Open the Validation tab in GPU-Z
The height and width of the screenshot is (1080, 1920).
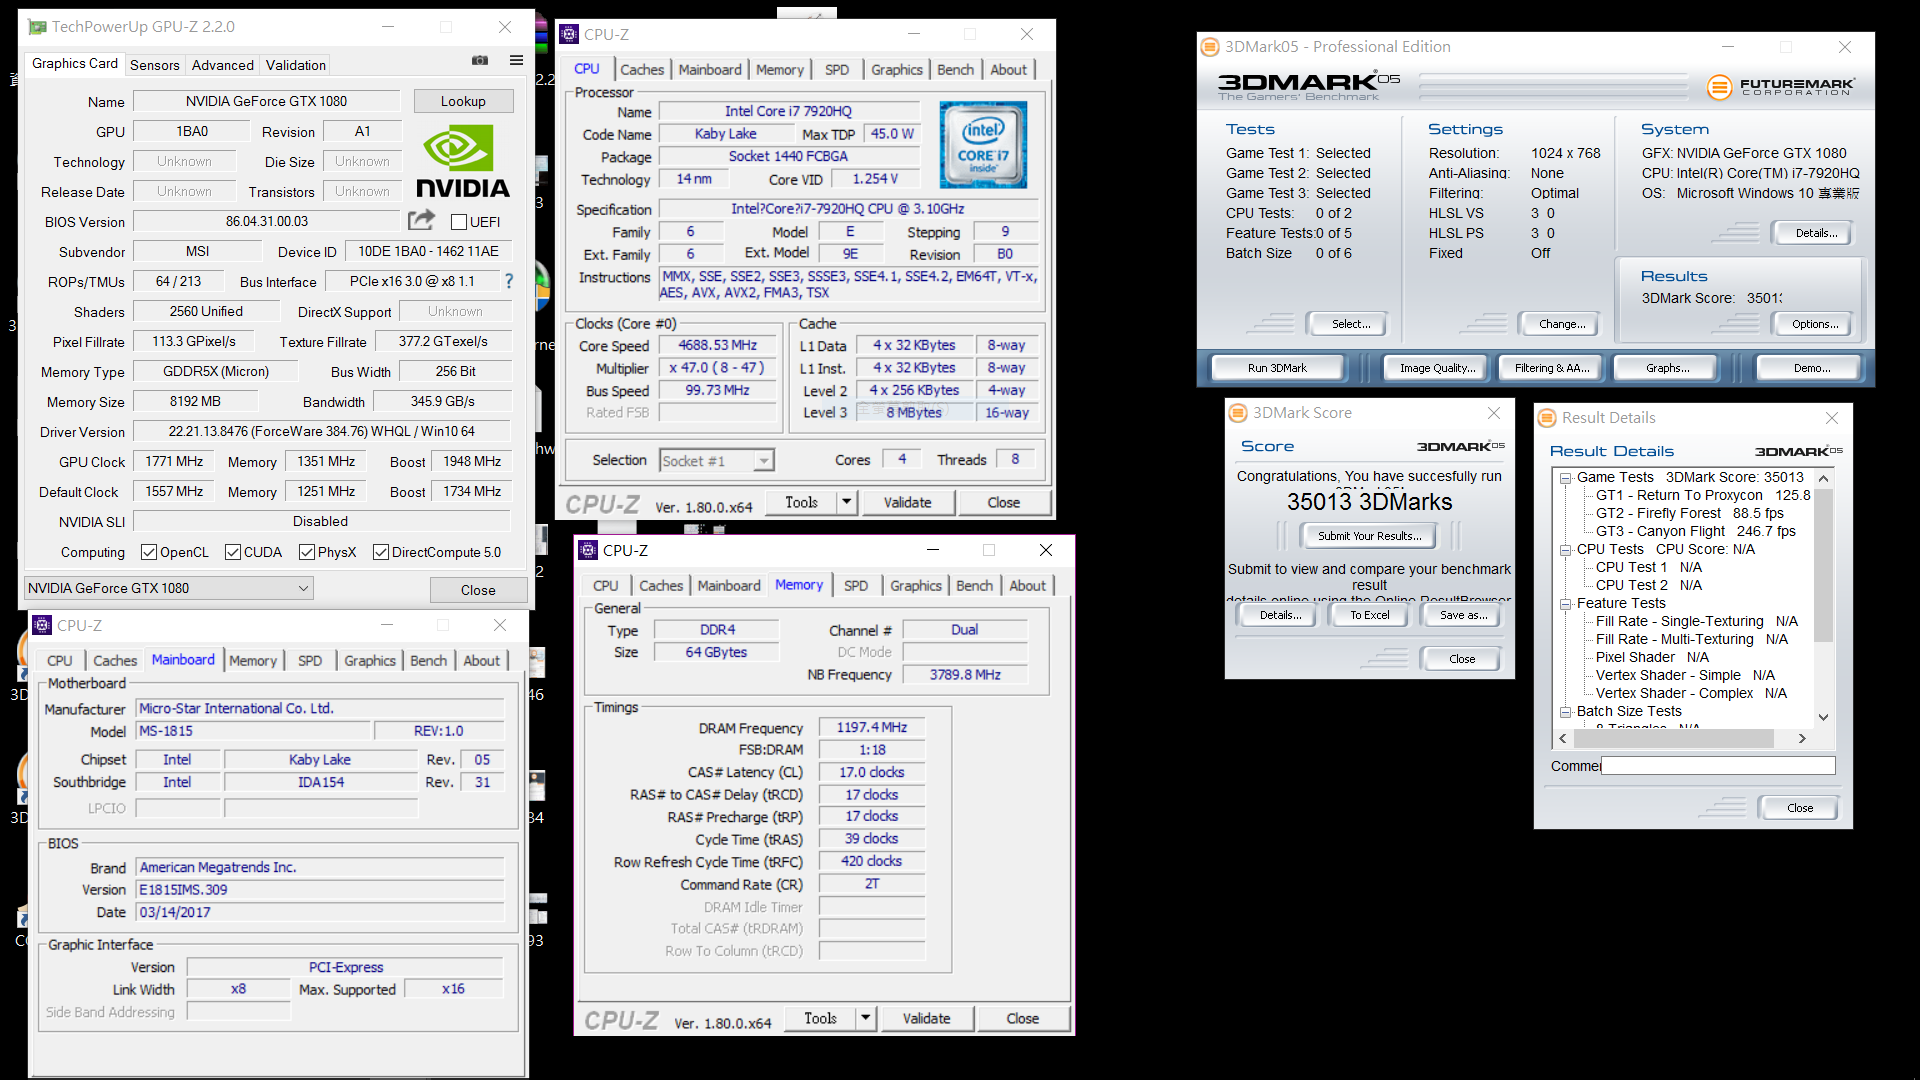(x=296, y=65)
